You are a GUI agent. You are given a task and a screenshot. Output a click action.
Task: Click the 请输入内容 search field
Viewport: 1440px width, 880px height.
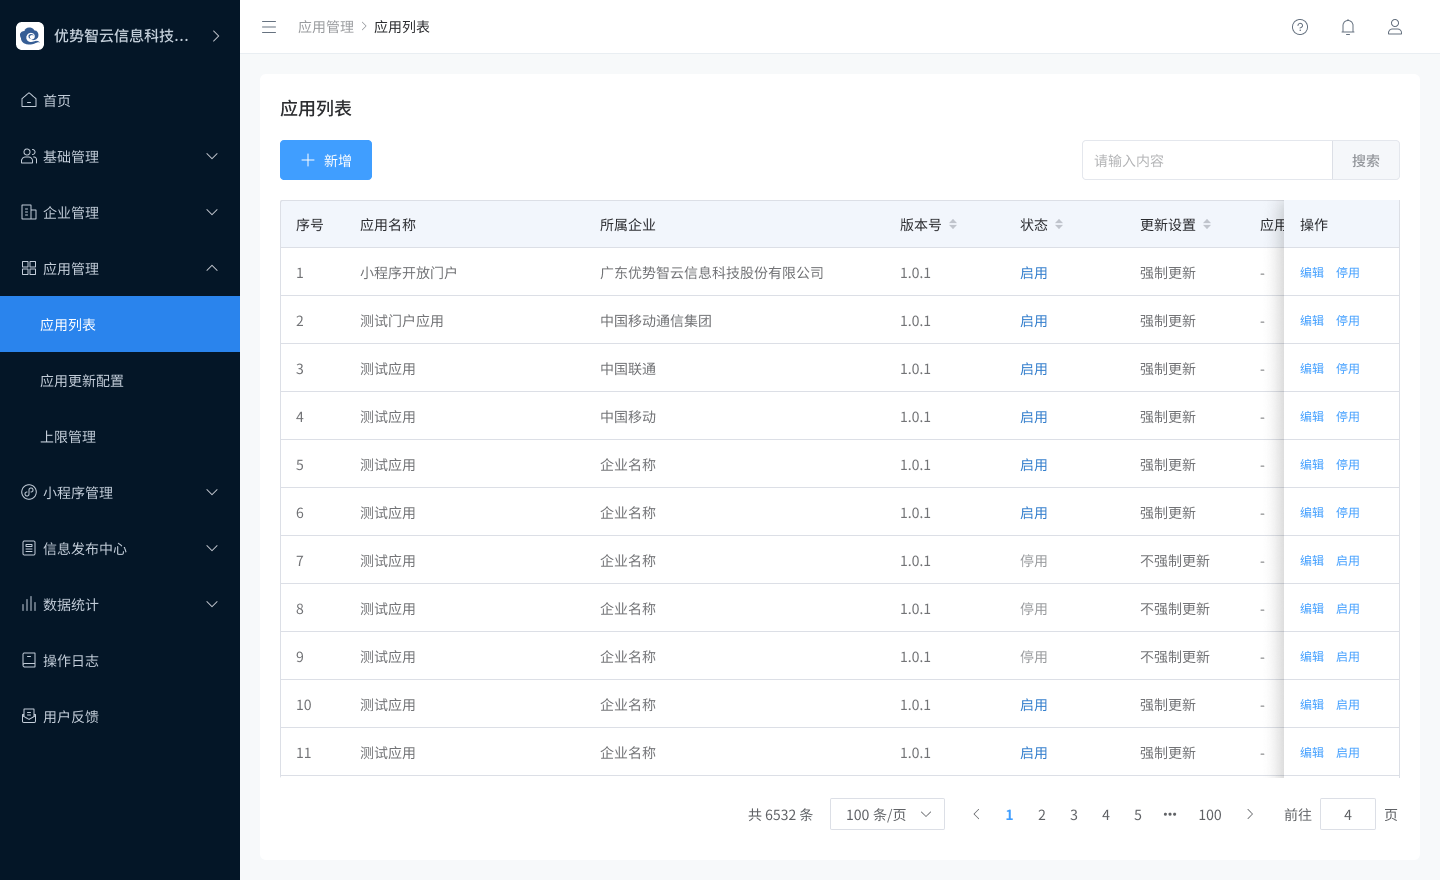coord(1207,160)
